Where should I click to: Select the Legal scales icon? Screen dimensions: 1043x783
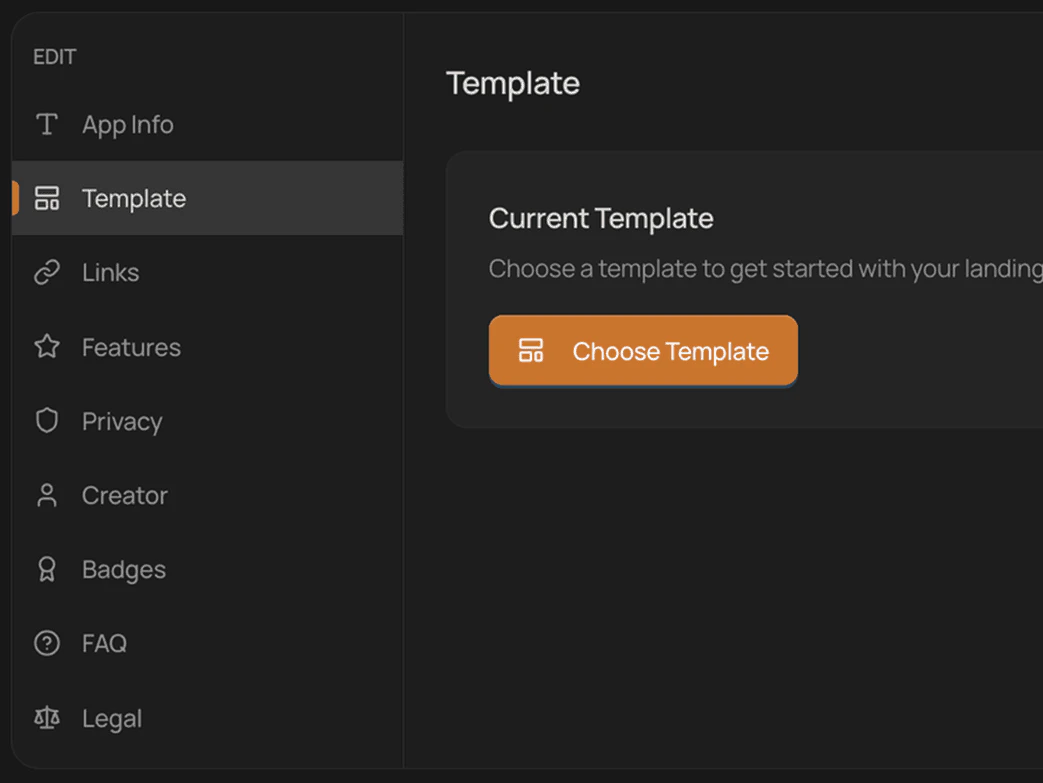[x=46, y=717]
